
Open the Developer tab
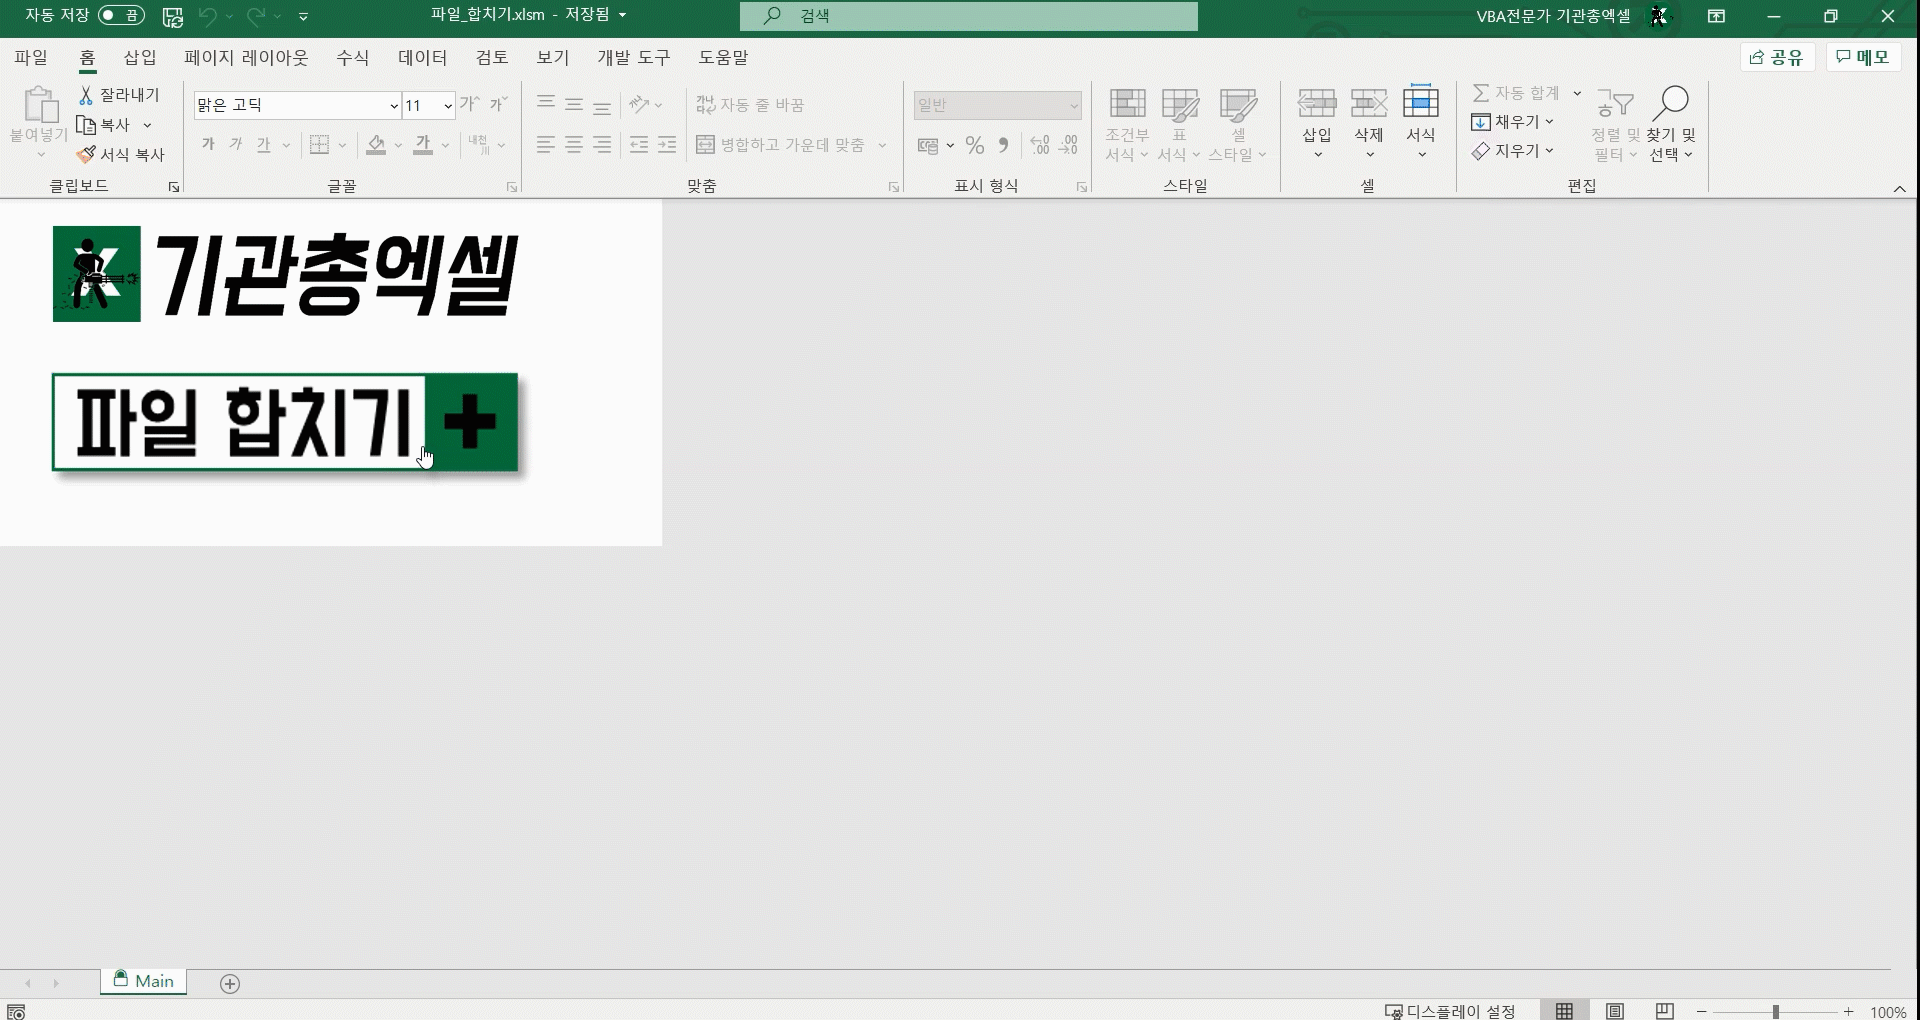tap(633, 58)
